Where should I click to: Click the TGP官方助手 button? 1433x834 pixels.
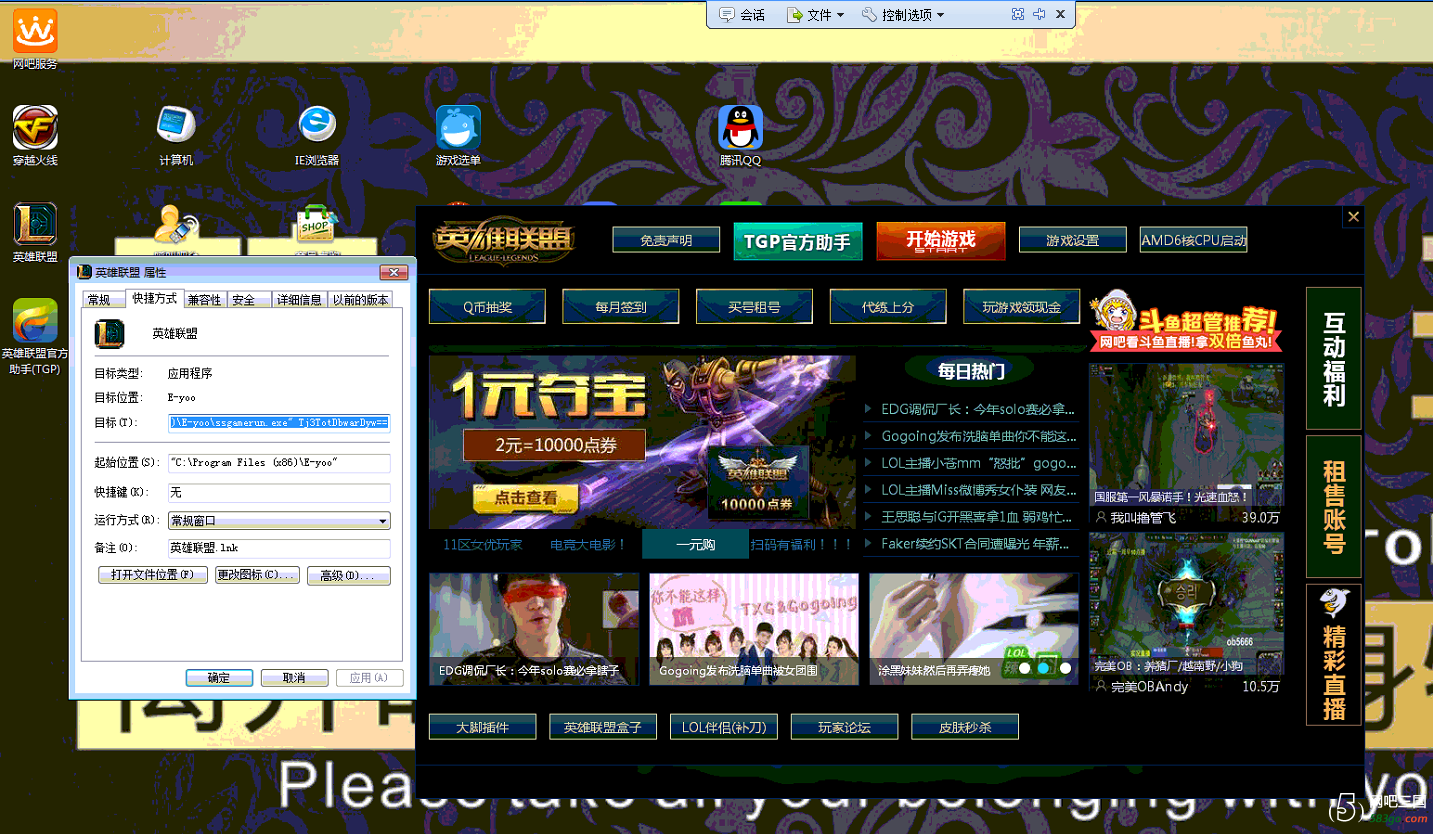(x=797, y=242)
